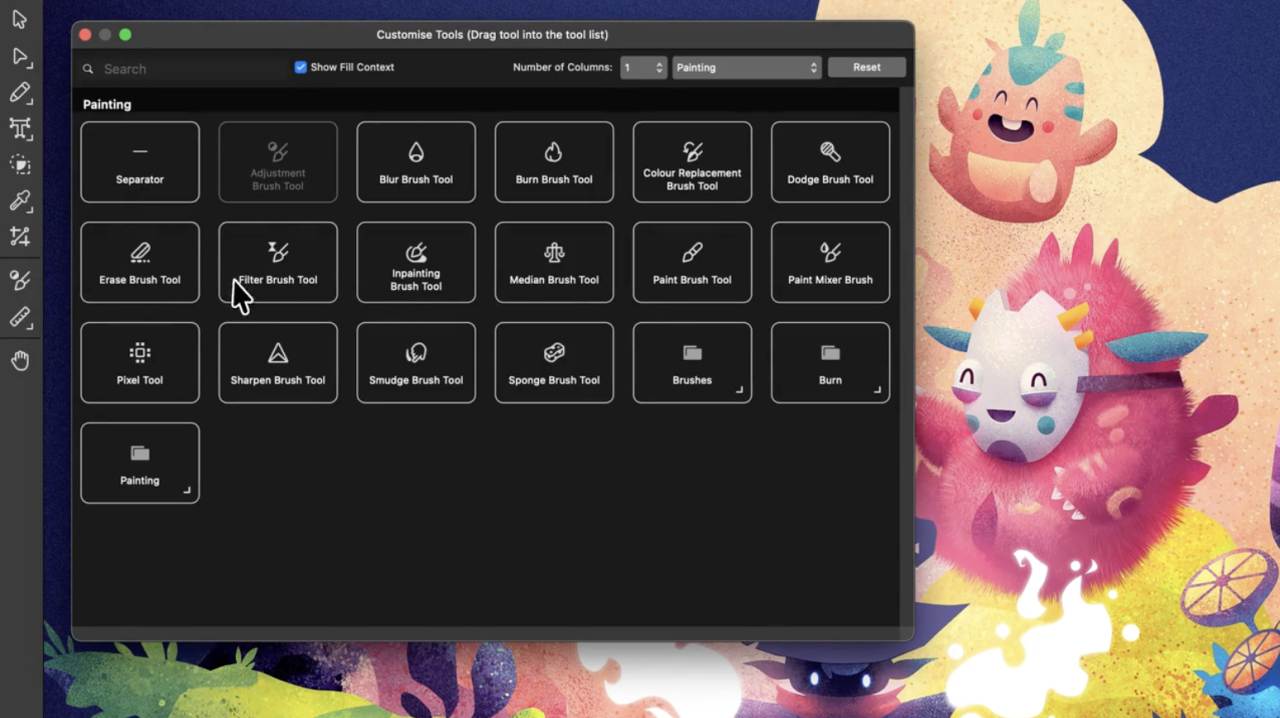The height and width of the screenshot is (718, 1280).
Task: Choose the Dodge Brush Tool
Action: tap(829, 162)
